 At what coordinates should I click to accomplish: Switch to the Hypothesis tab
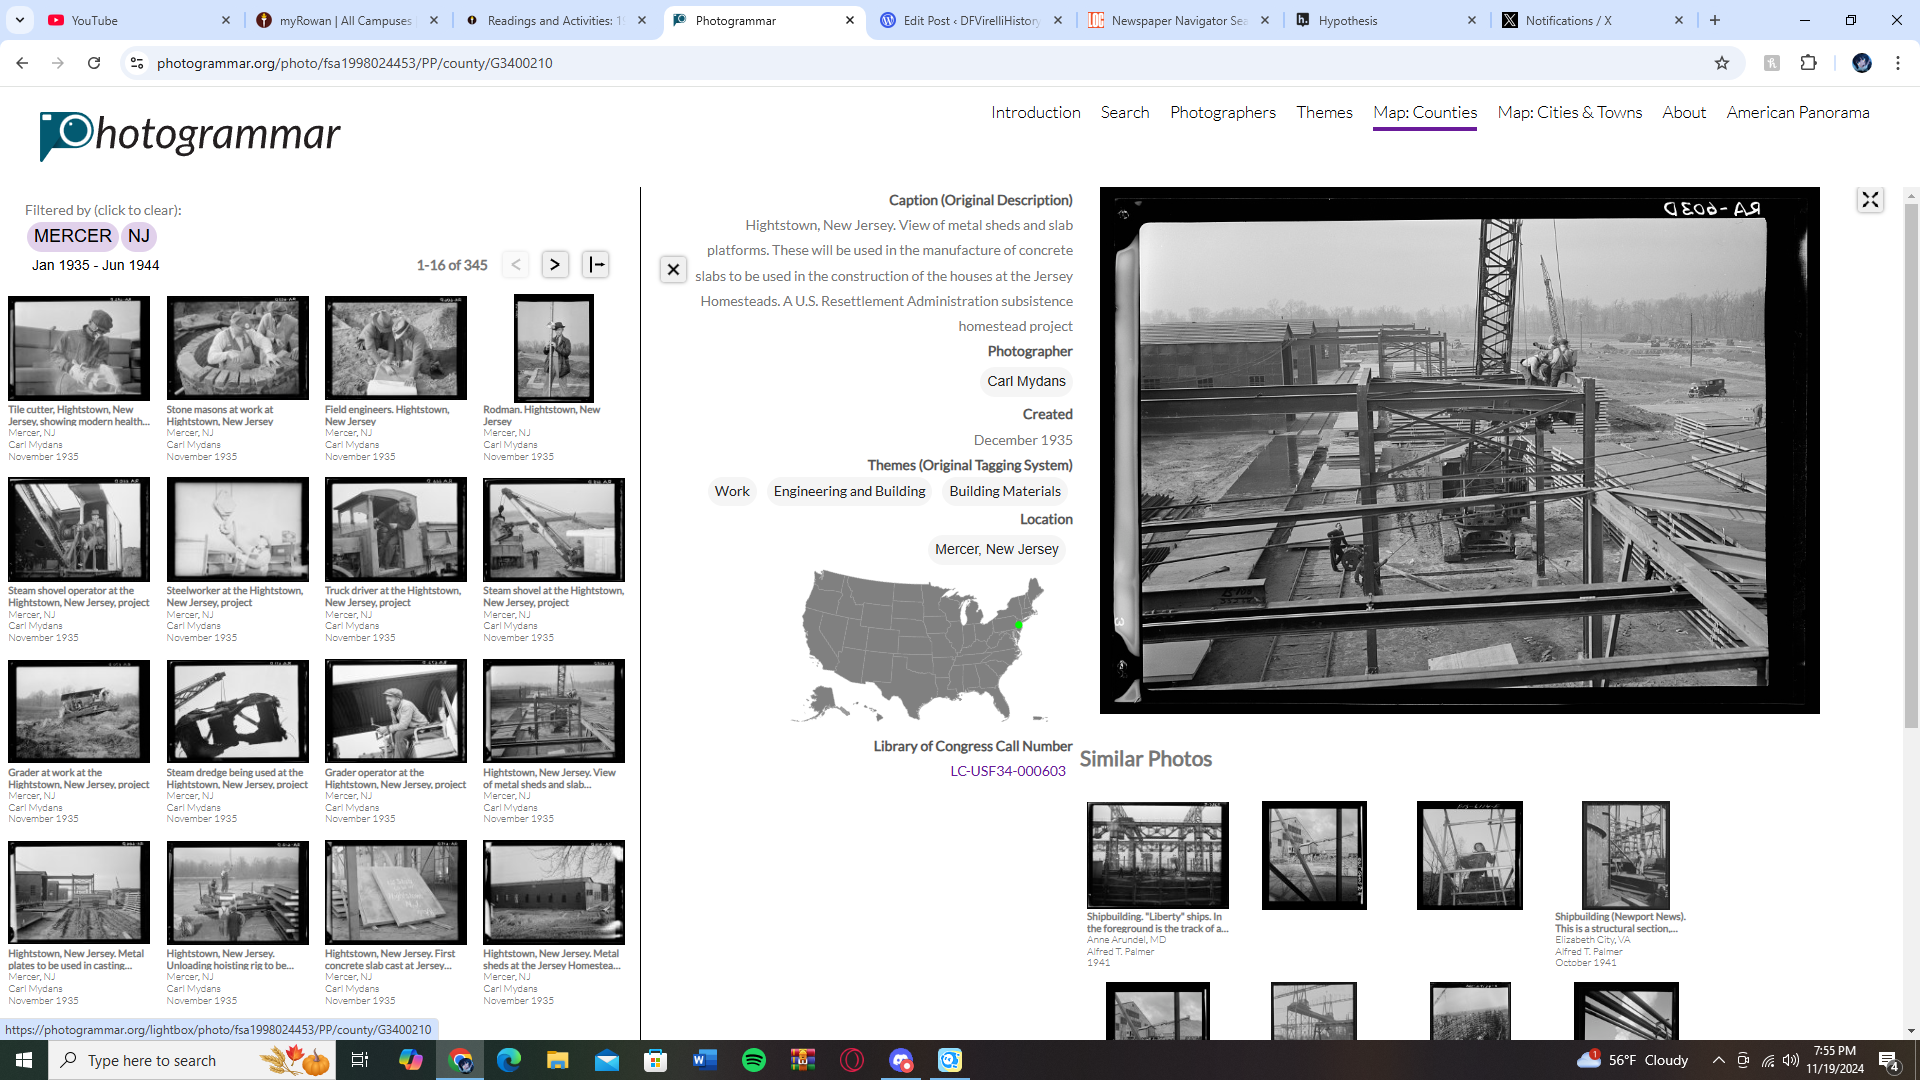pos(1385,20)
